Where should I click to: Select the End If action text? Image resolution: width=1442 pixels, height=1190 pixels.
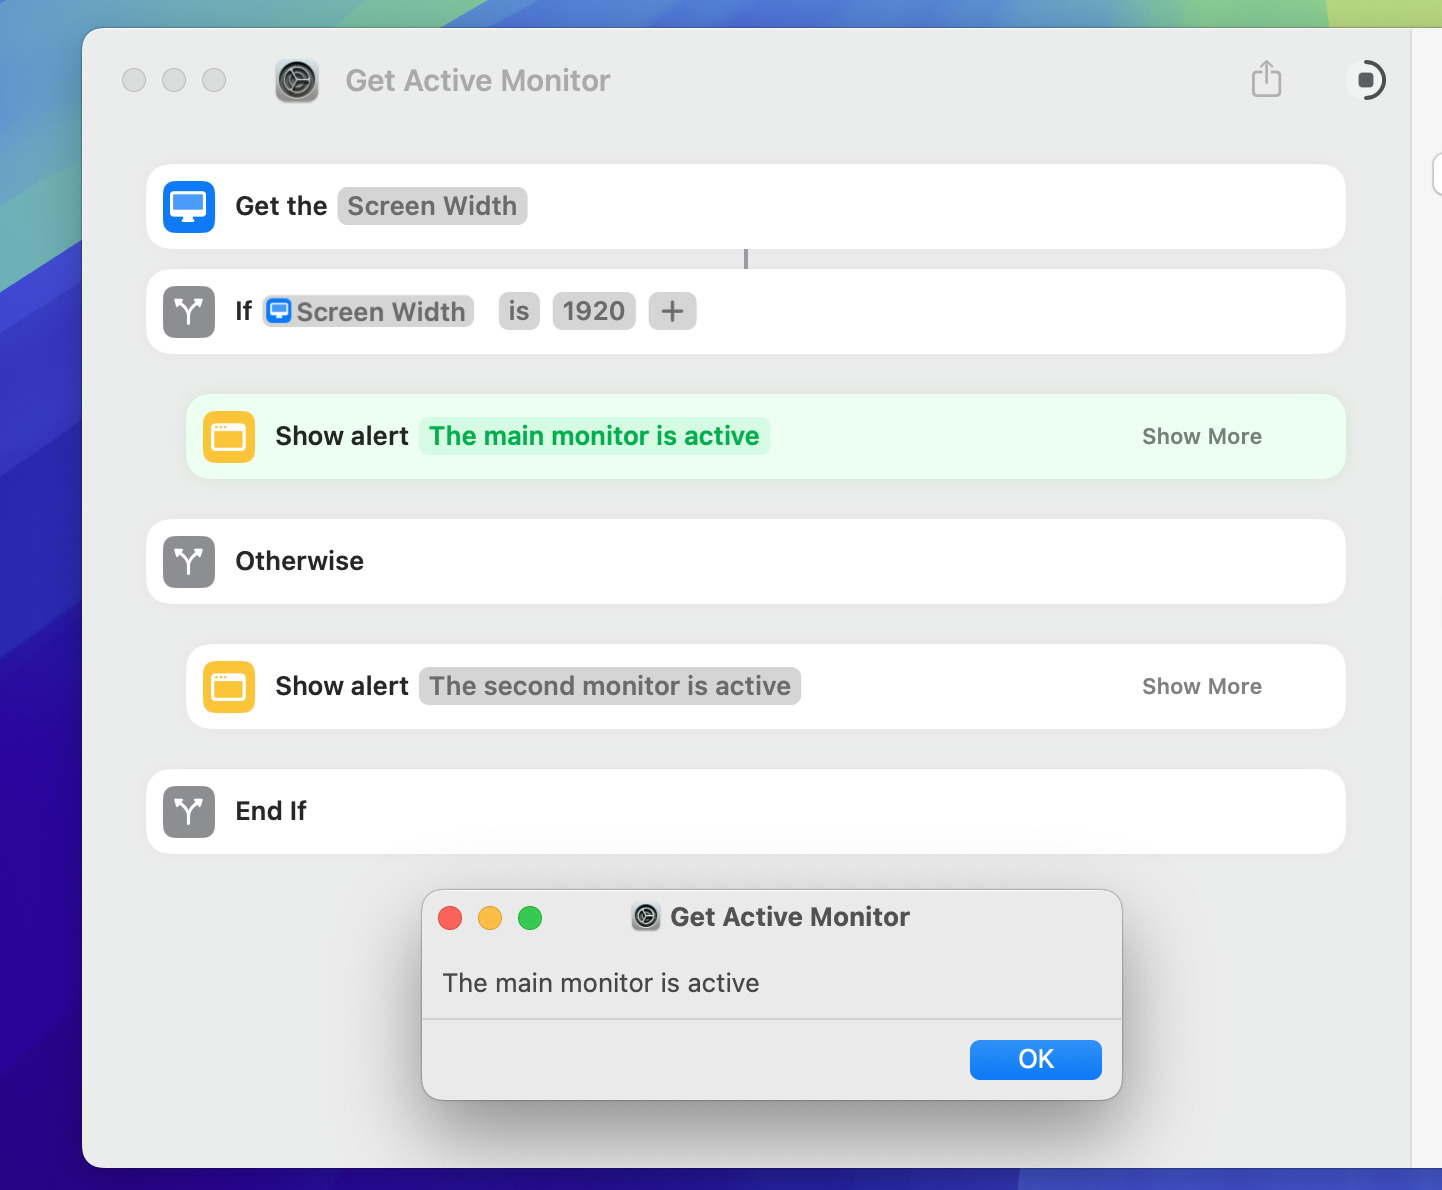(x=271, y=811)
